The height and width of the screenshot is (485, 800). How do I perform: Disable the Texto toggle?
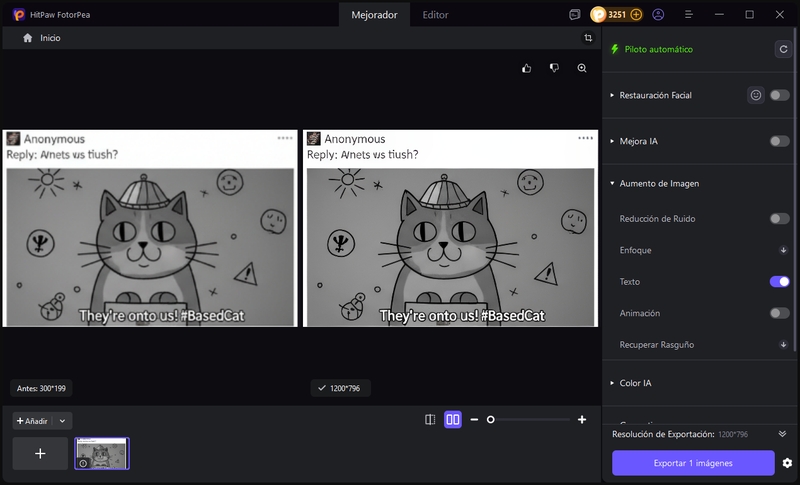[779, 282]
